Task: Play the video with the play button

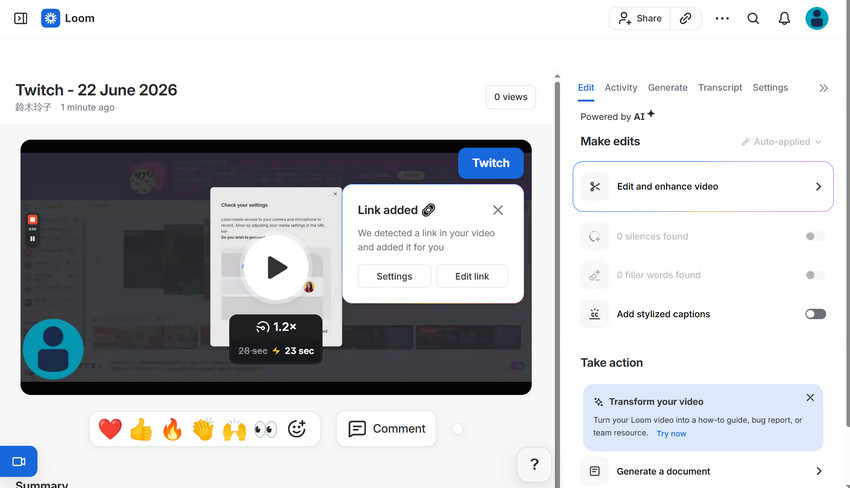Action: [276, 267]
